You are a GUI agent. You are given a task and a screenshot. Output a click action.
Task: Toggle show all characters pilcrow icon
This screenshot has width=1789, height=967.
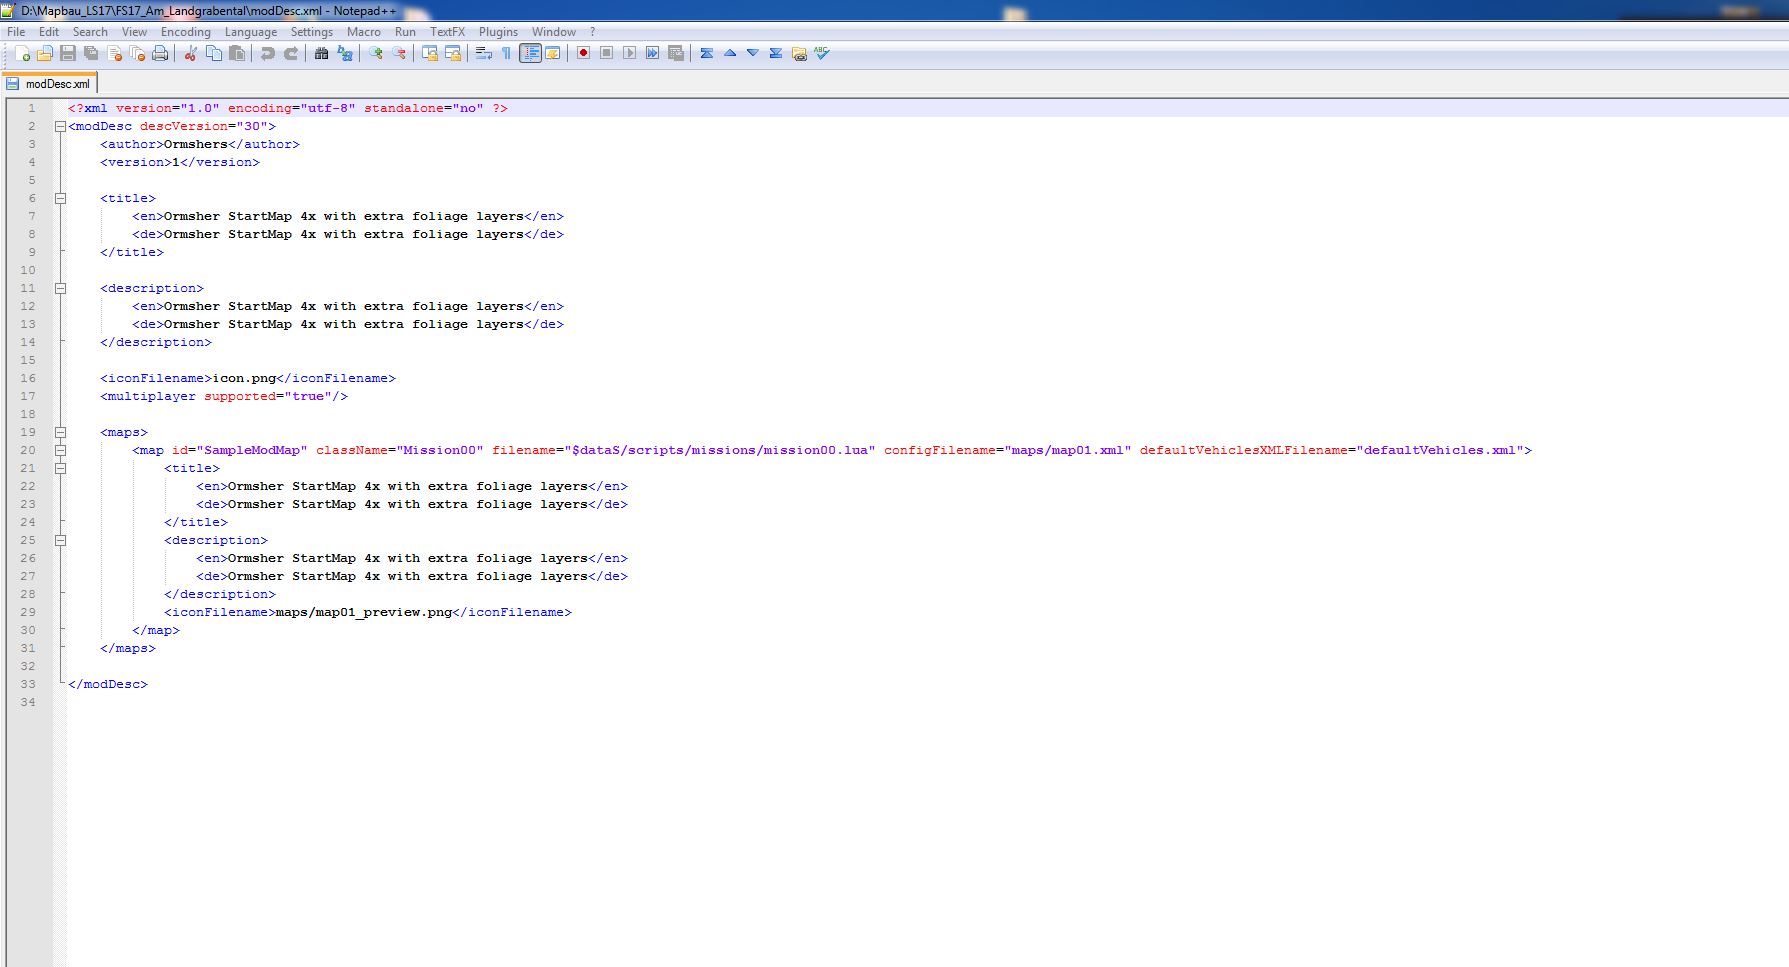click(506, 54)
